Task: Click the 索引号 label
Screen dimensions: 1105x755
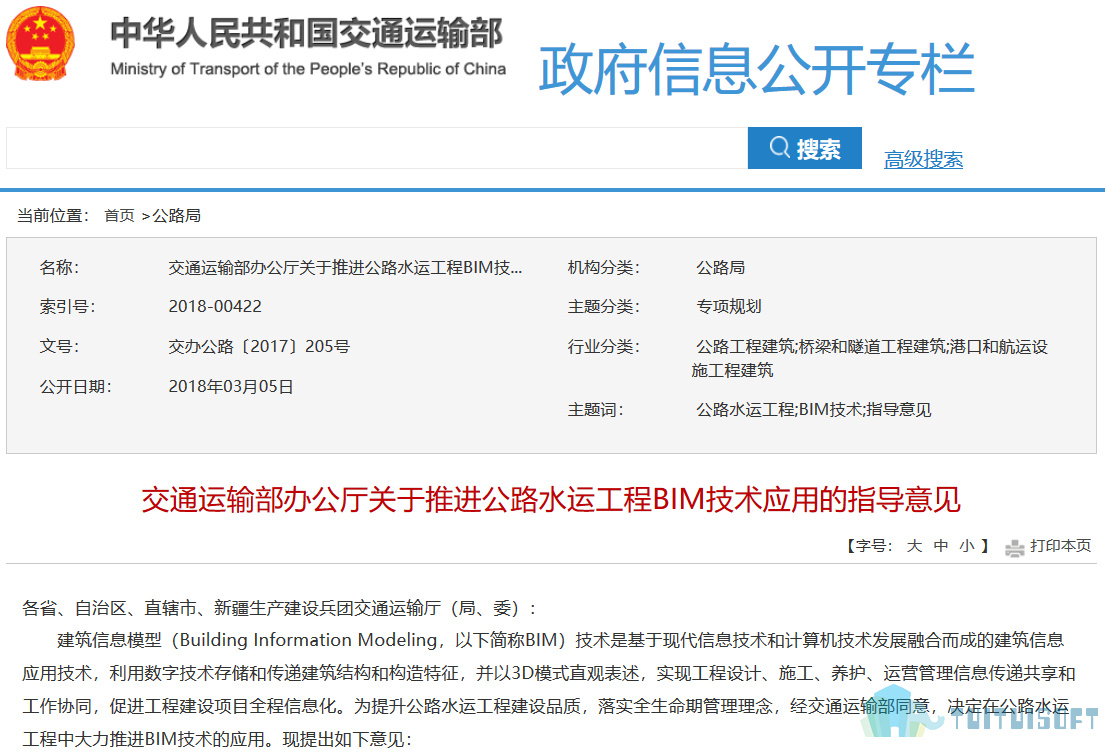Action: [x=67, y=307]
